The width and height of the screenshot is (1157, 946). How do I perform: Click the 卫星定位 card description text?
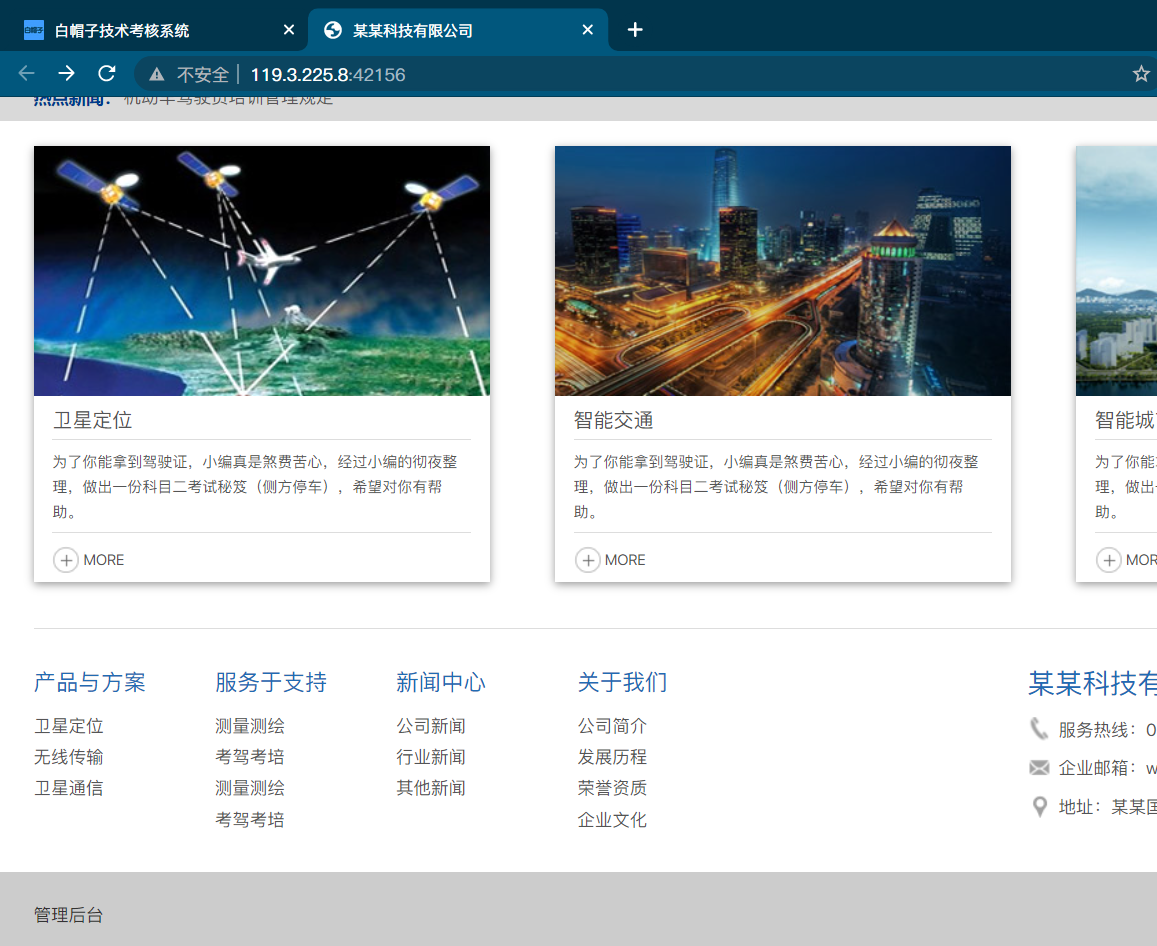click(255, 486)
